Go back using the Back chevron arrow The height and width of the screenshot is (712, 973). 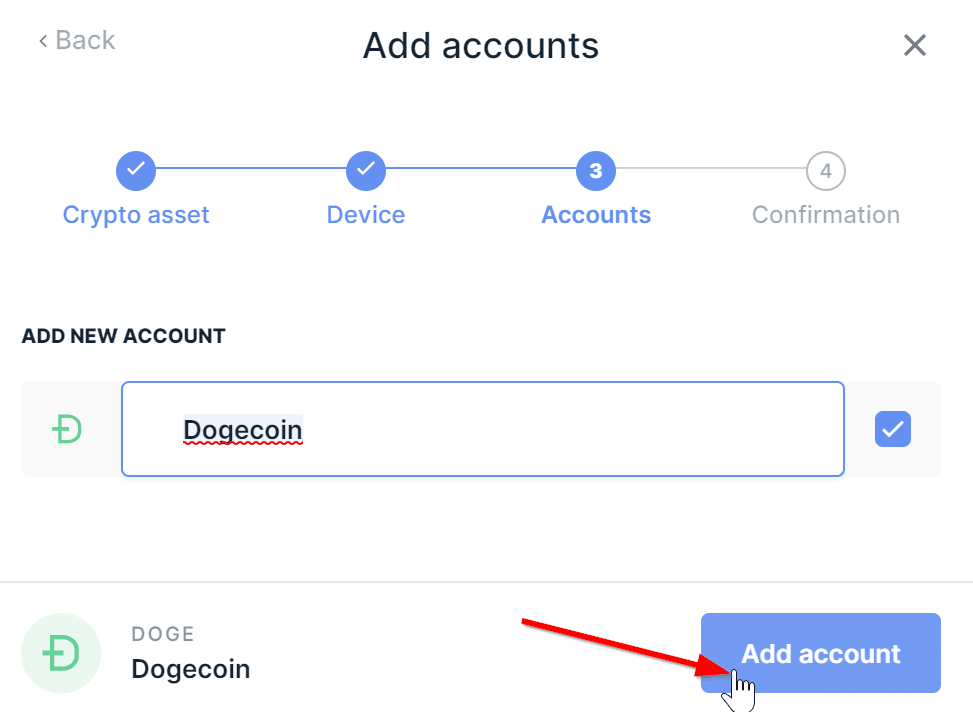(43, 41)
